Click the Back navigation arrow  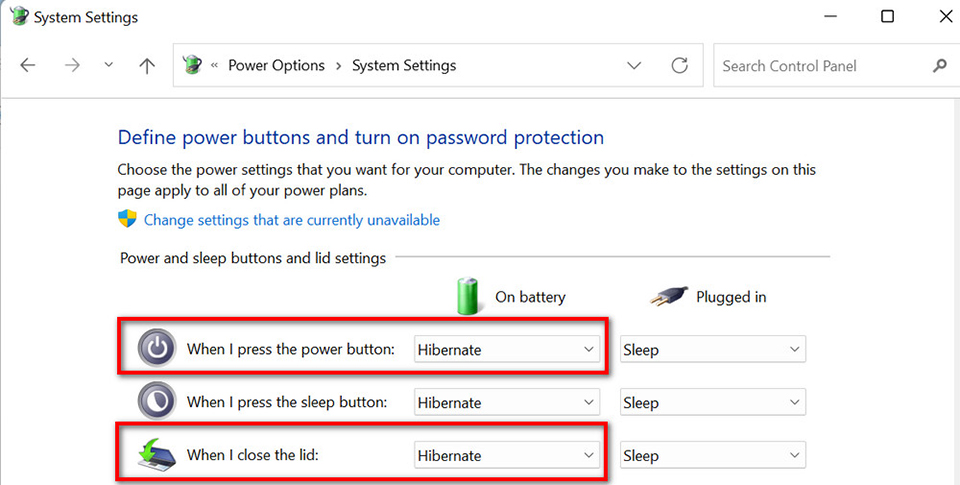click(x=28, y=66)
